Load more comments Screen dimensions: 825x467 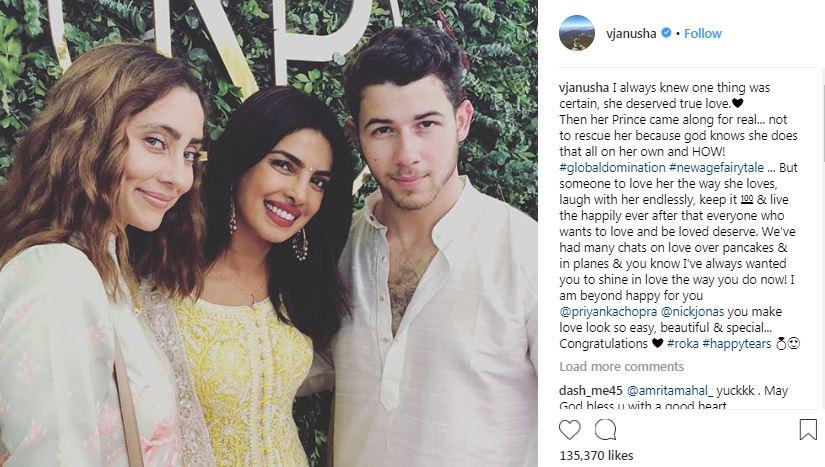coord(621,367)
